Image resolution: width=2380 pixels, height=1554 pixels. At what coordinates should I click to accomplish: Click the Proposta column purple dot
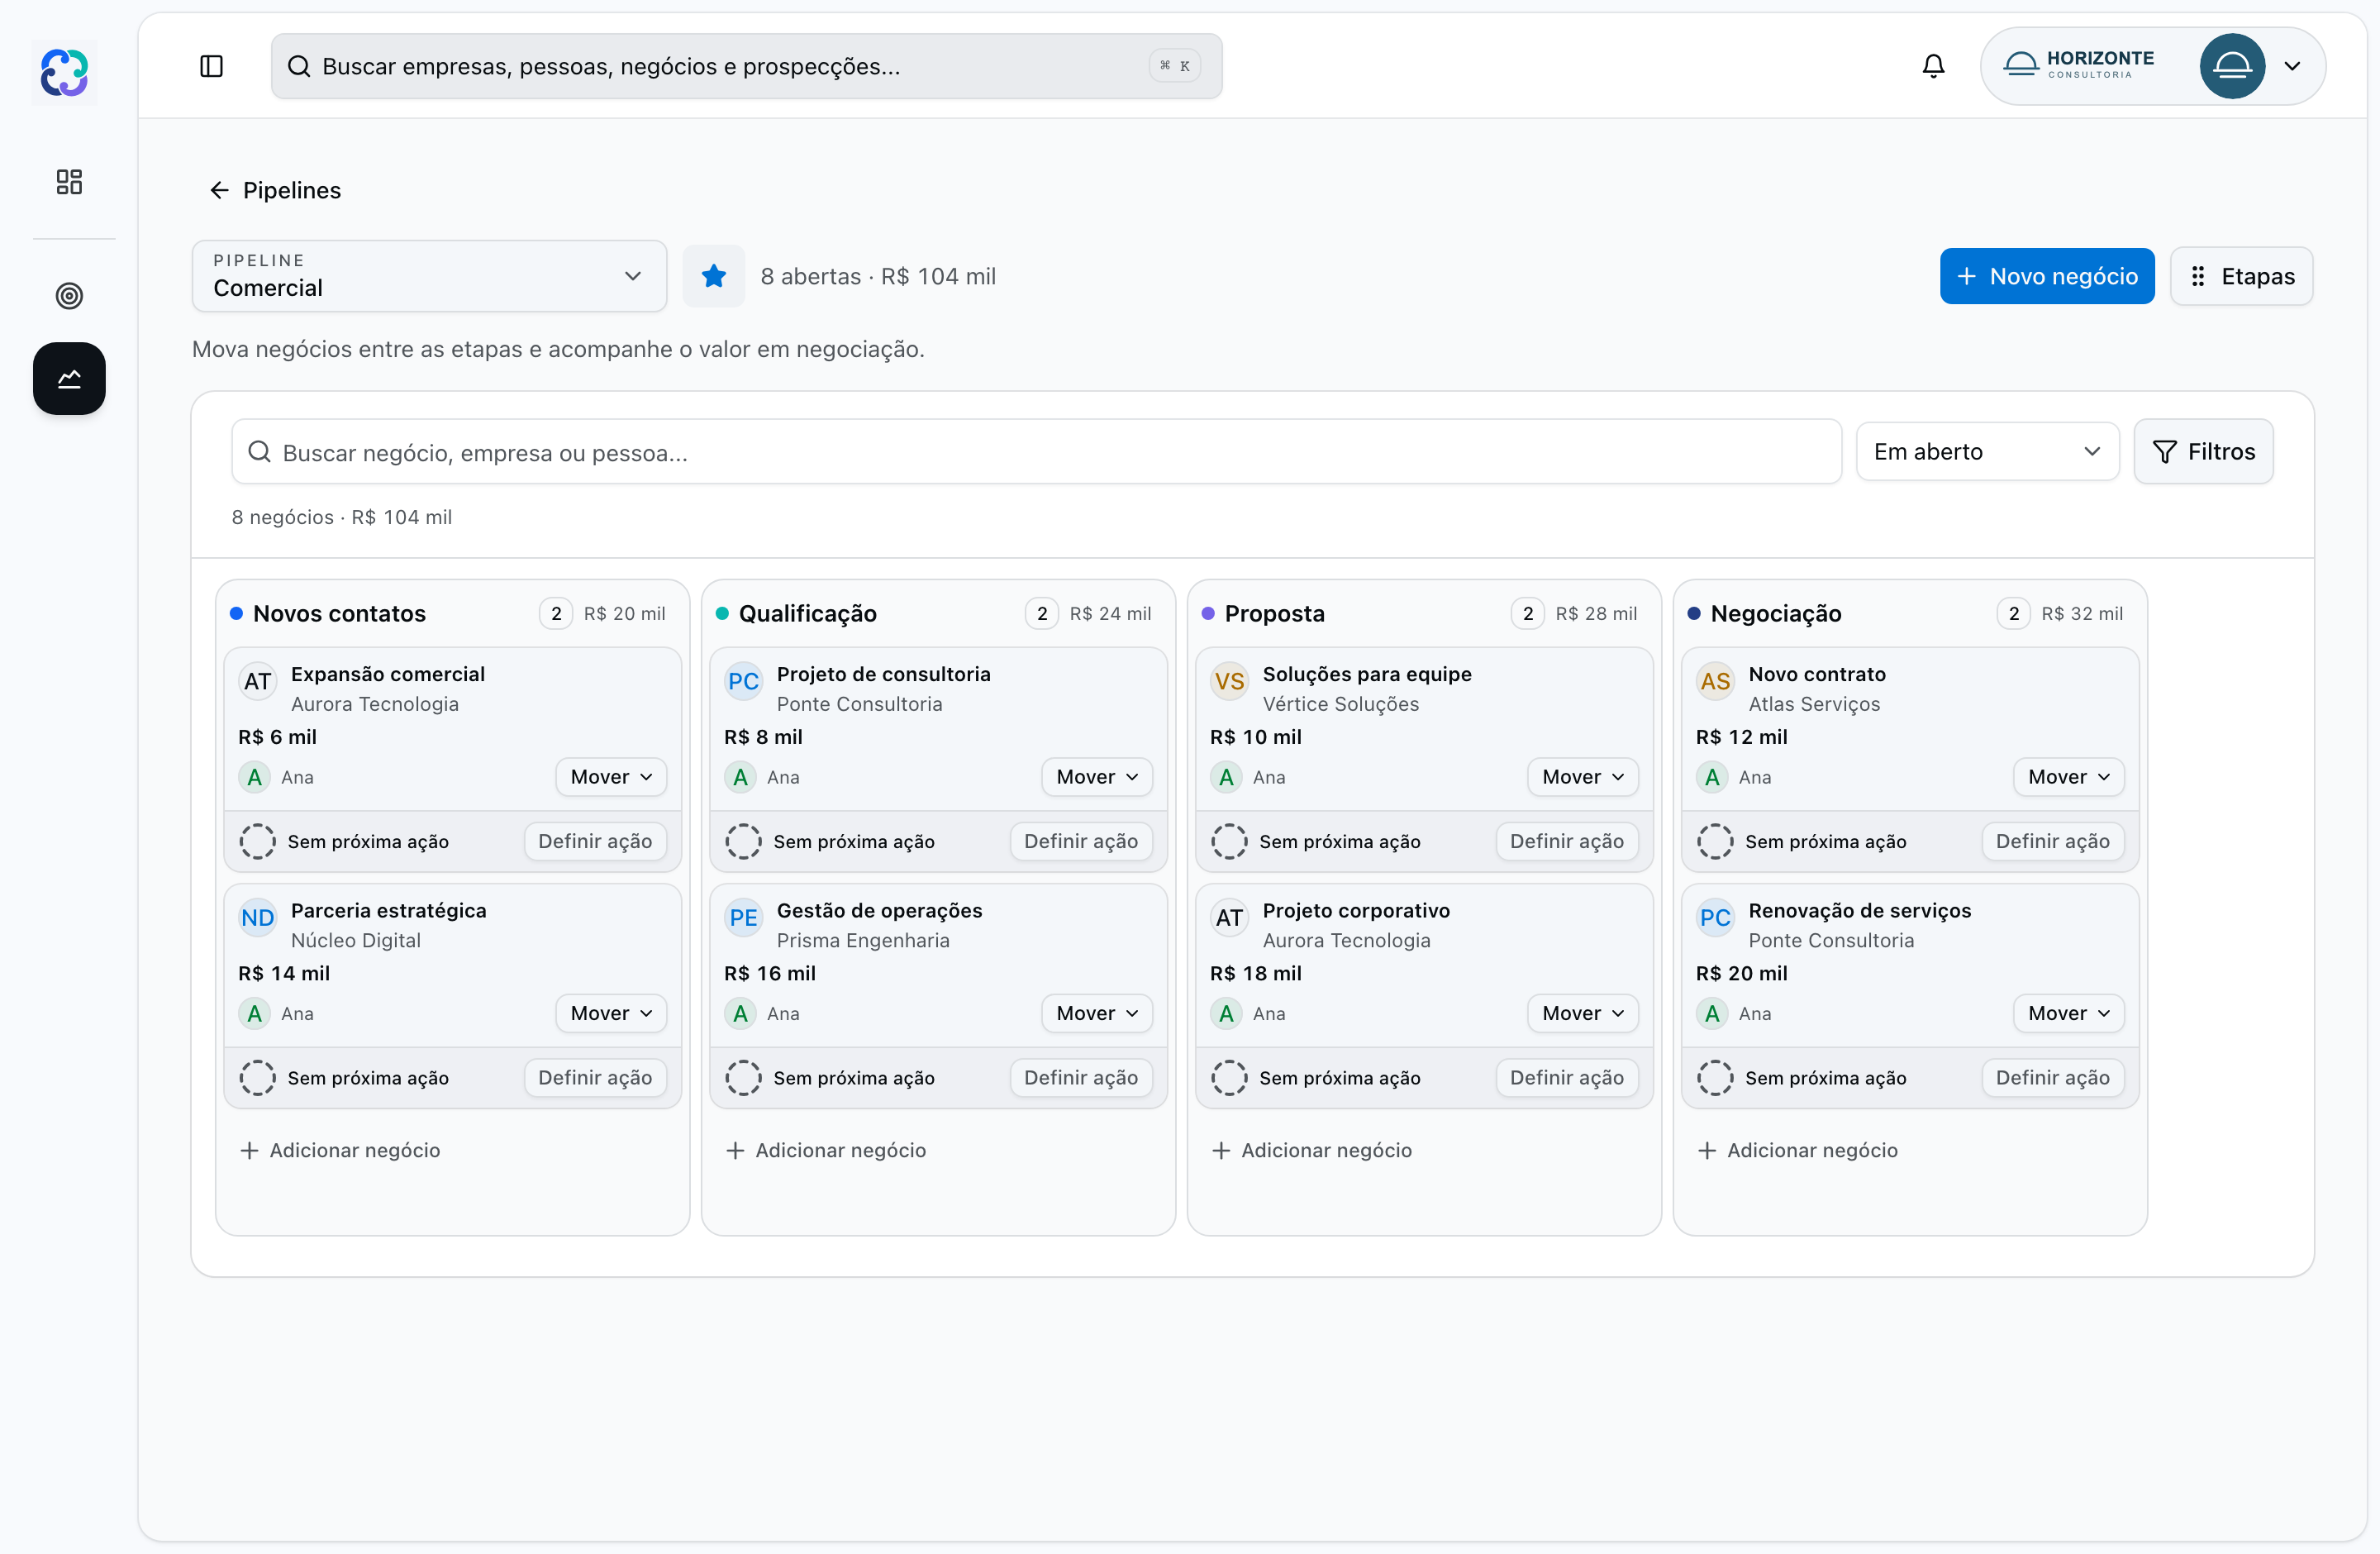click(x=1208, y=613)
